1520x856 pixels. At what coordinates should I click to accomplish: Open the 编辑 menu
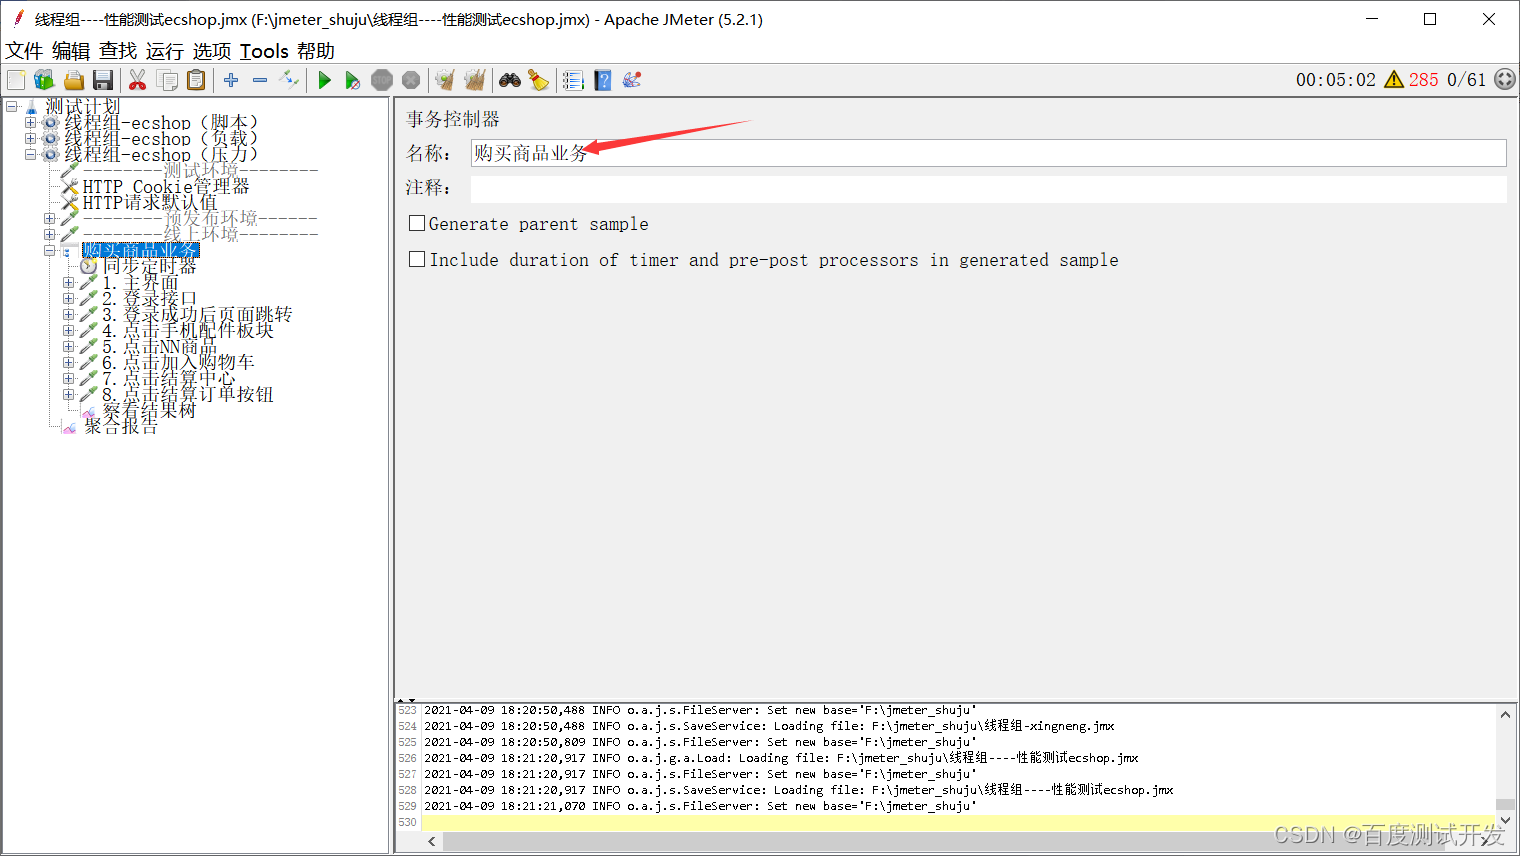pos(71,51)
